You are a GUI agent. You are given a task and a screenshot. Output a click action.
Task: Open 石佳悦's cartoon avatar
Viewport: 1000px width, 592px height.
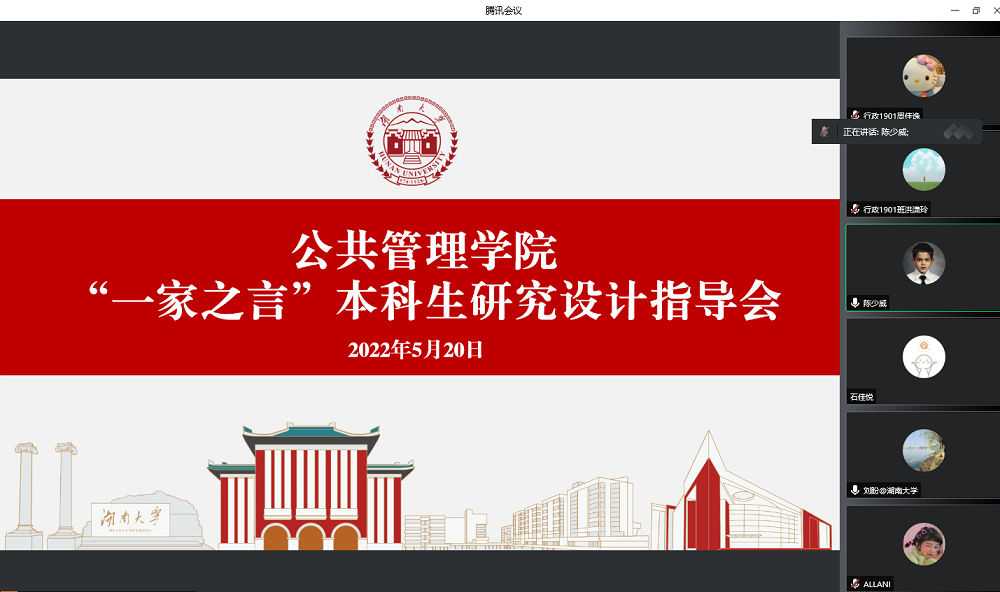tap(923, 357)
